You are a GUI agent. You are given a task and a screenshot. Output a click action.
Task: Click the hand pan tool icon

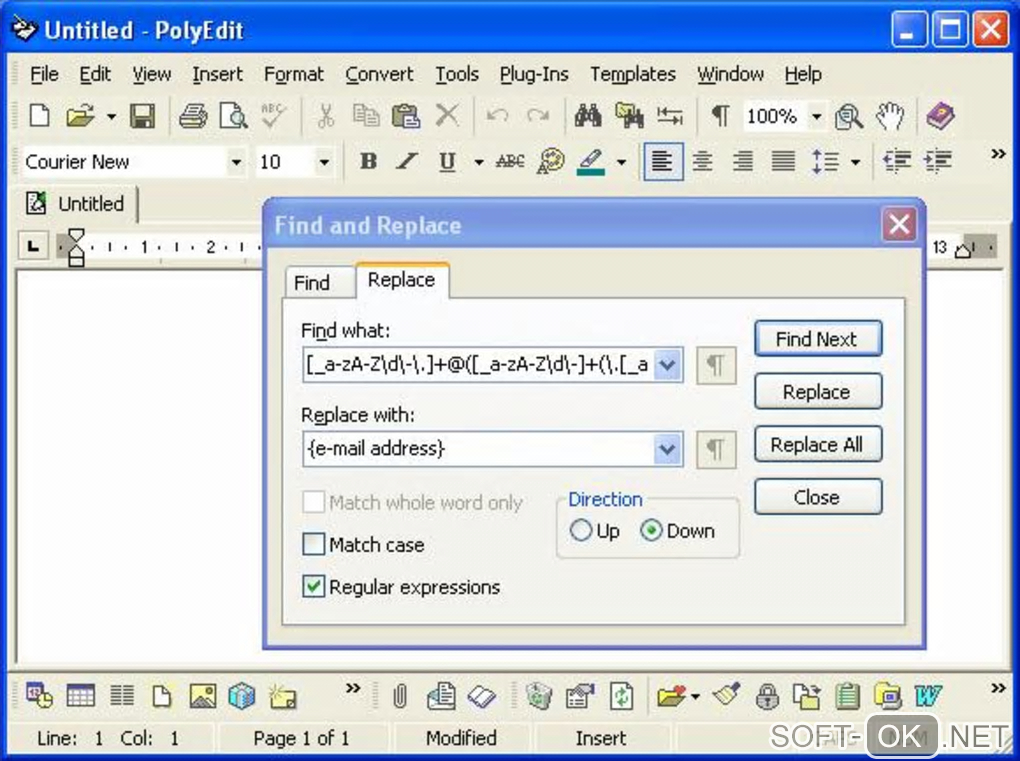890,116
